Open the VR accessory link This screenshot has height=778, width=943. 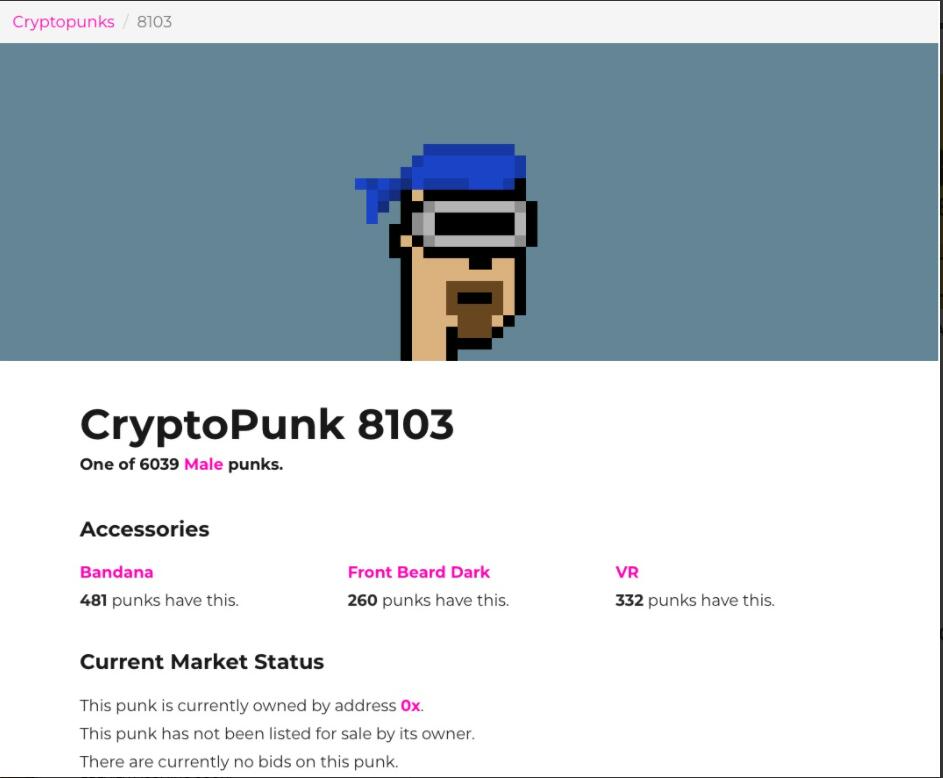pyautogui.click(x=627, y=572)
